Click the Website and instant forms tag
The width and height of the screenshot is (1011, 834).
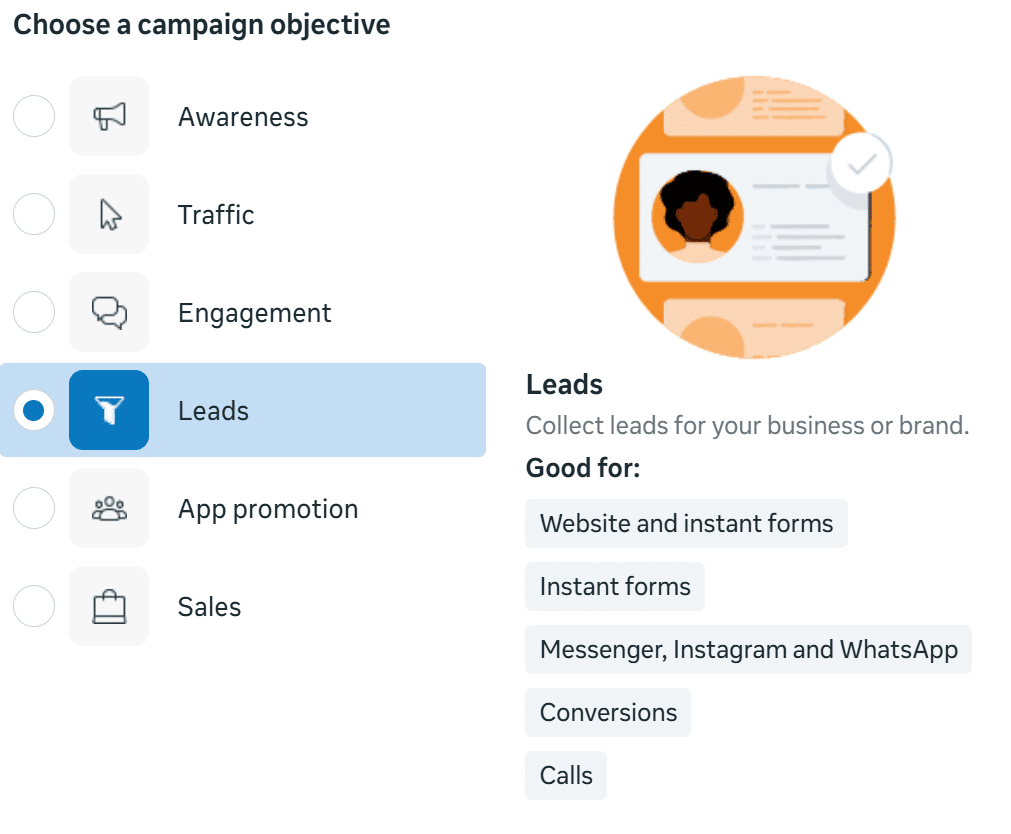tap(686, 524)
